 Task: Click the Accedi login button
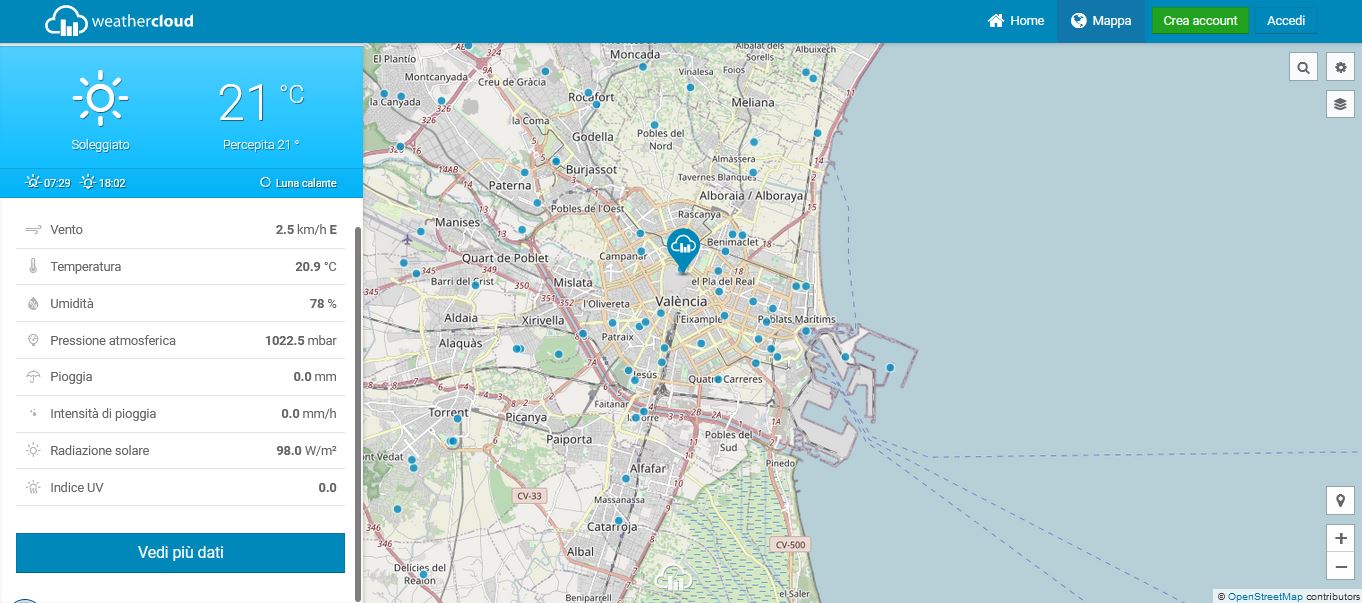1285,21
